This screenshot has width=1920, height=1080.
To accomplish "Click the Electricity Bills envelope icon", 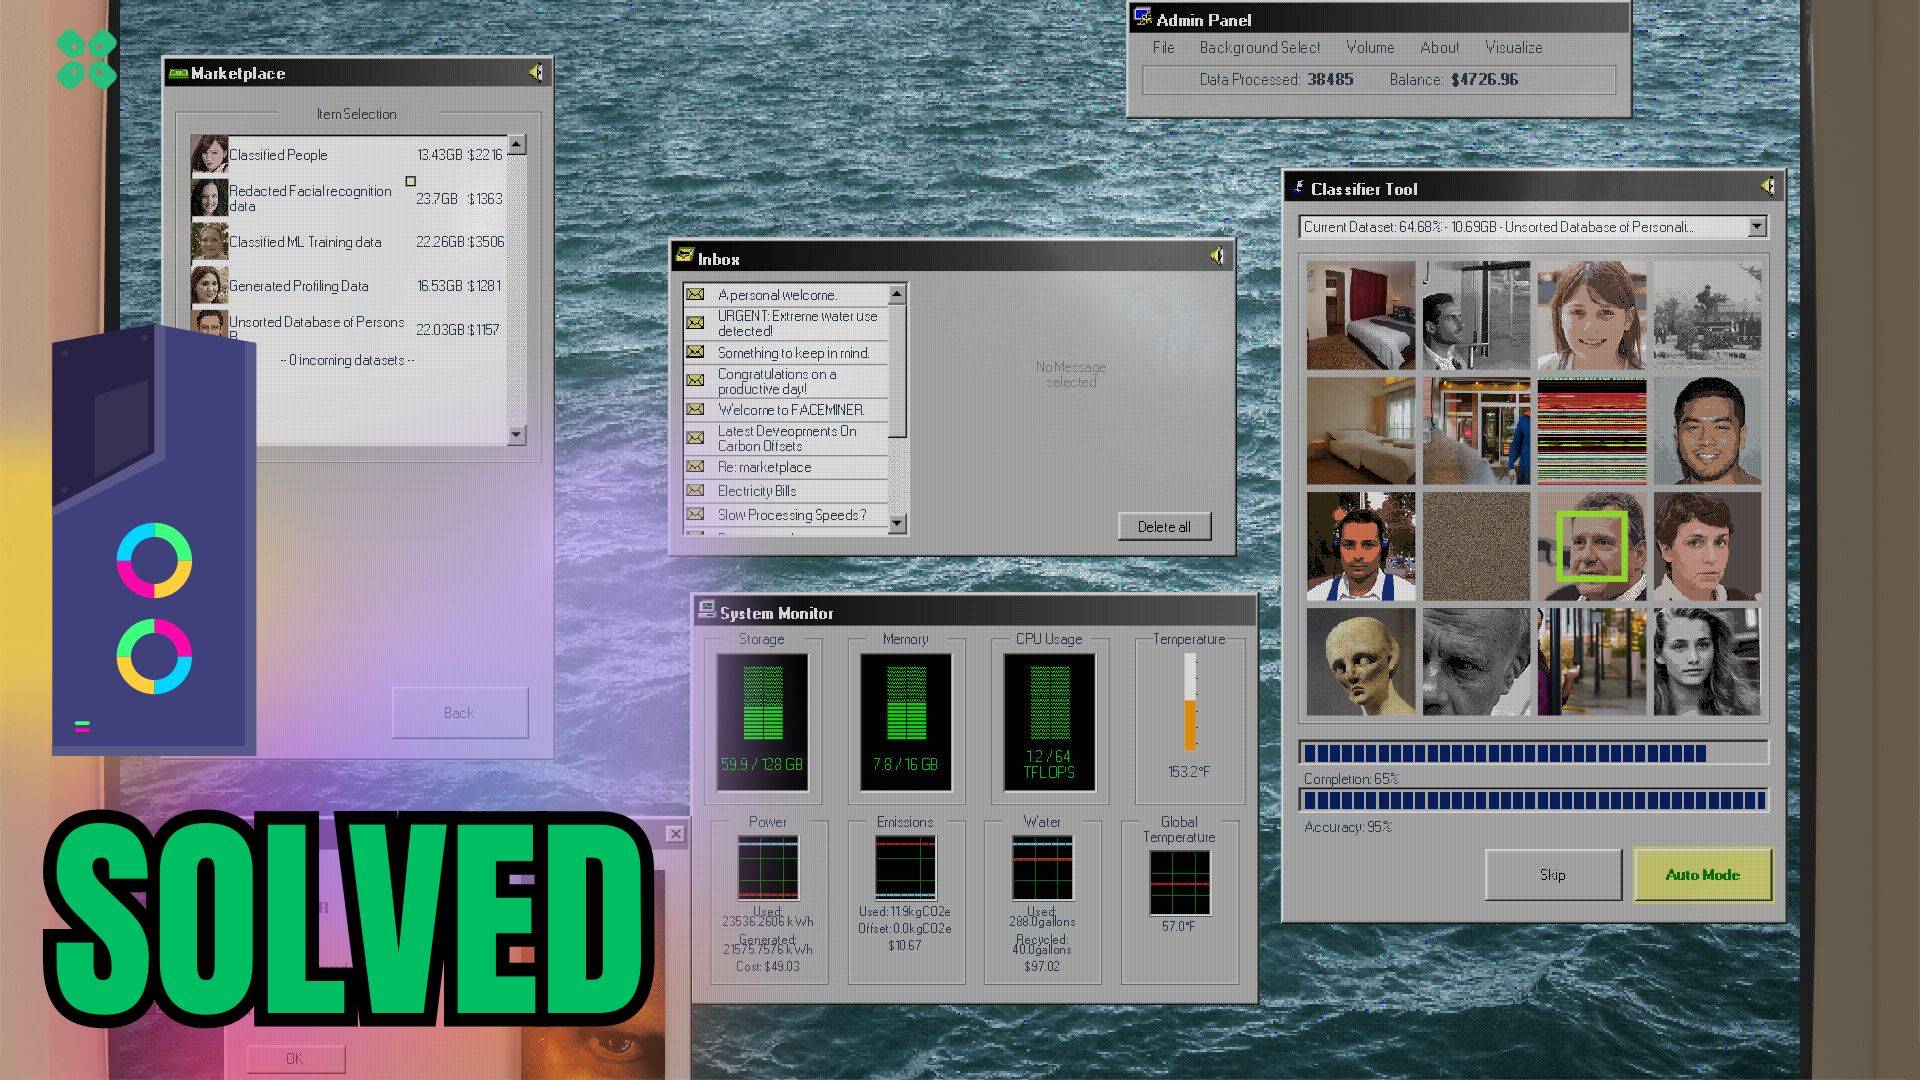I will coord(695,490).
